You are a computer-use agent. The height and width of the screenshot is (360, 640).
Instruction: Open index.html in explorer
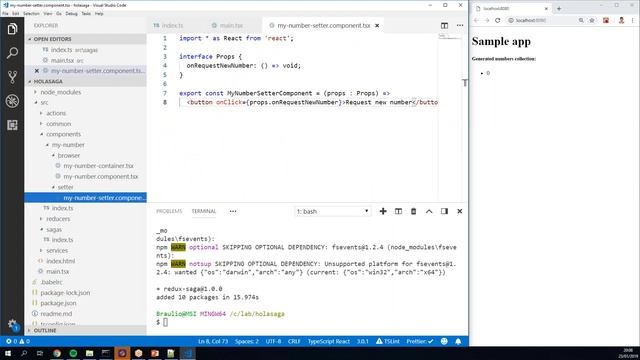point(60,261)
